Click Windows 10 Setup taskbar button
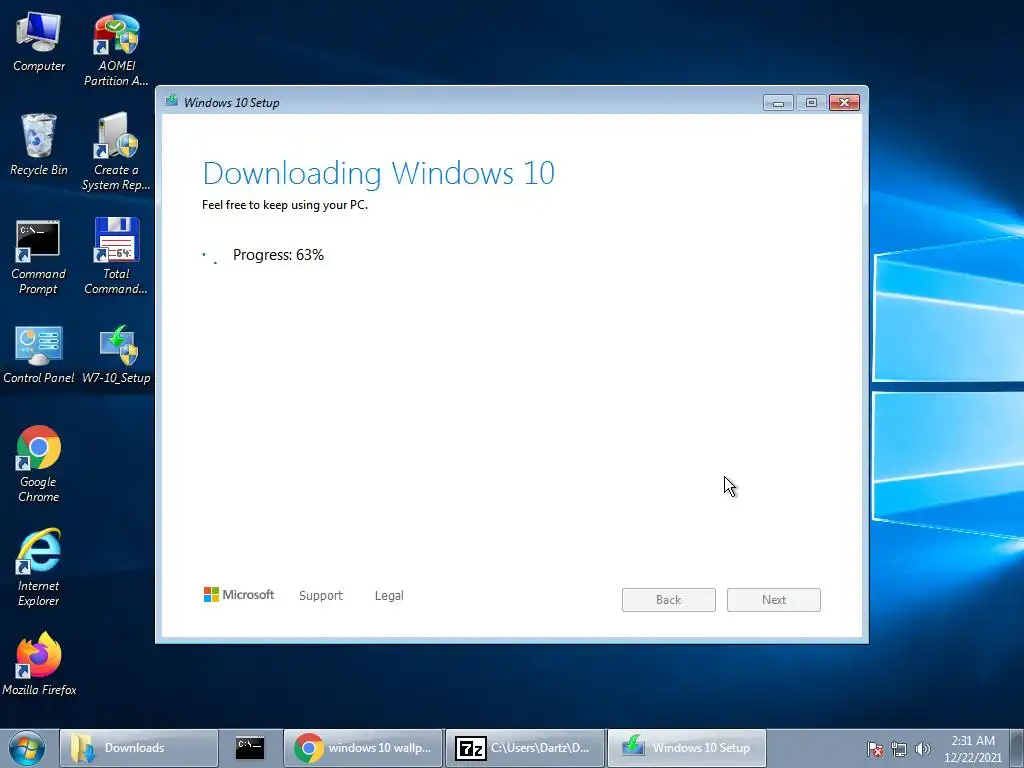The width and height of the screenshot is (1024, 768). tap(687, 748)
